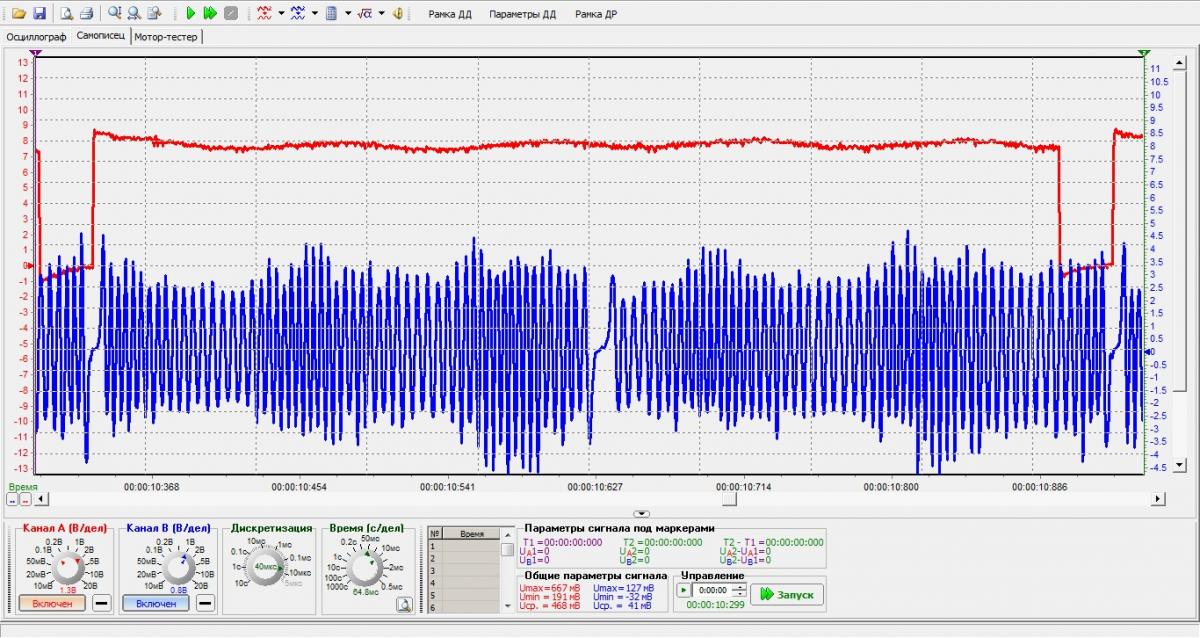The width and height of the screenshot is (1200, 638).
Task: Click the calculator icon in toolbar
Action: [331, 14]
